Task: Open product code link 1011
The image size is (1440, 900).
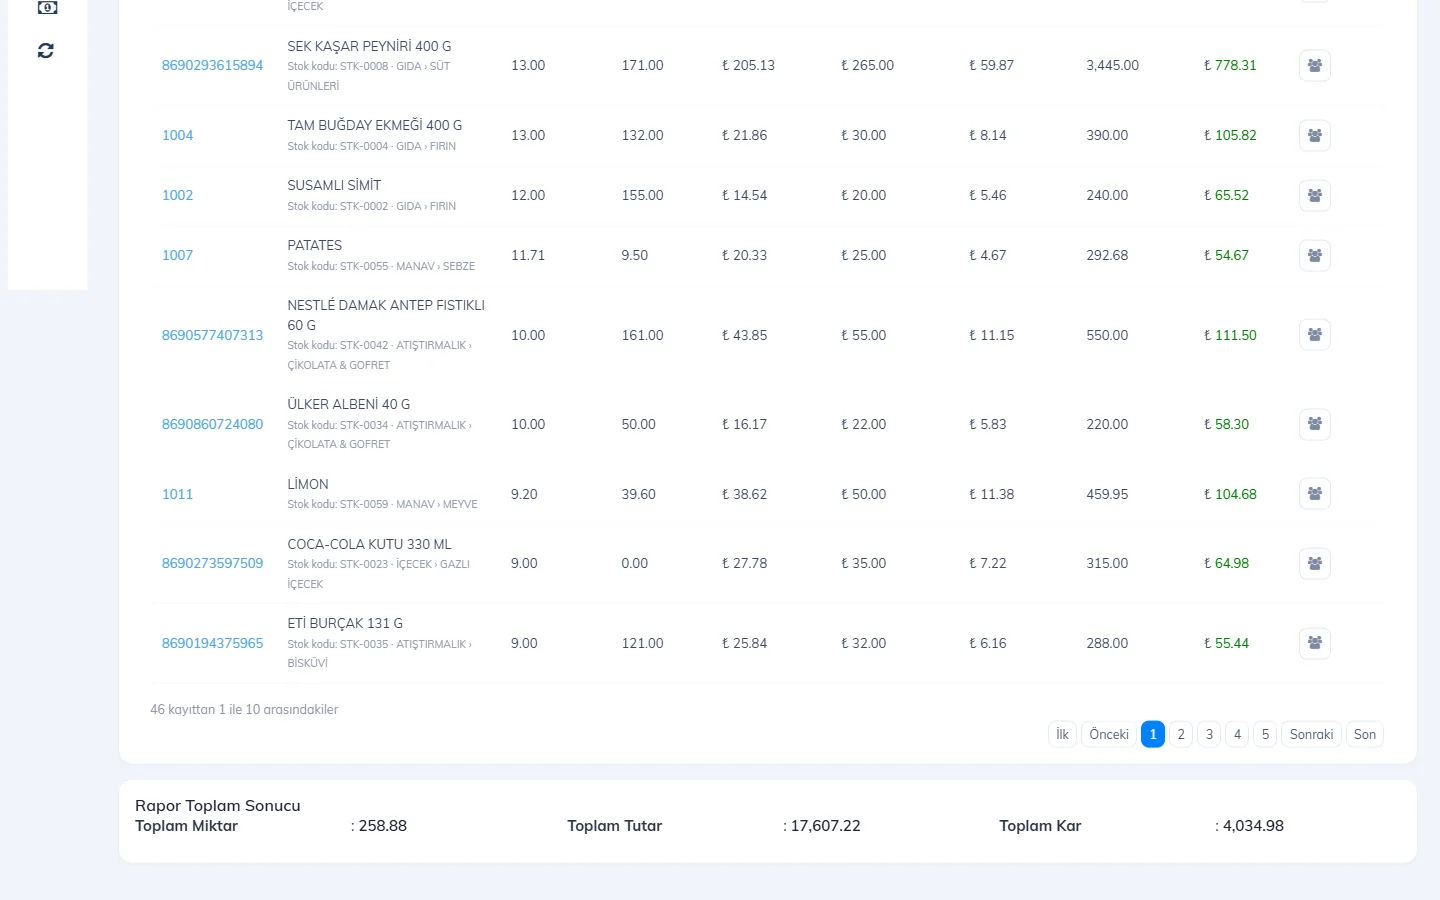Action: [177, 494]
